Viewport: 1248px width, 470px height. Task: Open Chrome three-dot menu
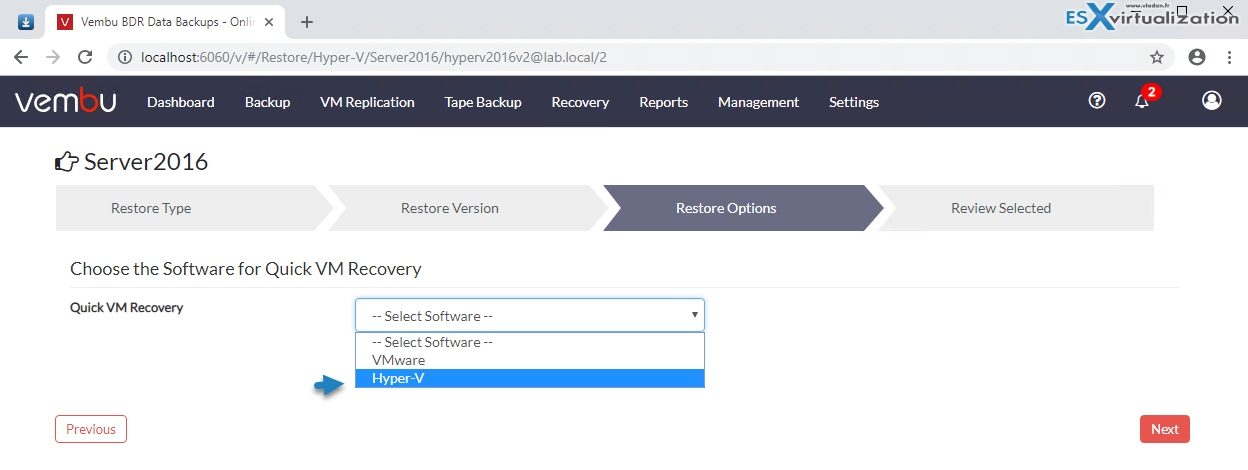(1229, 57)
